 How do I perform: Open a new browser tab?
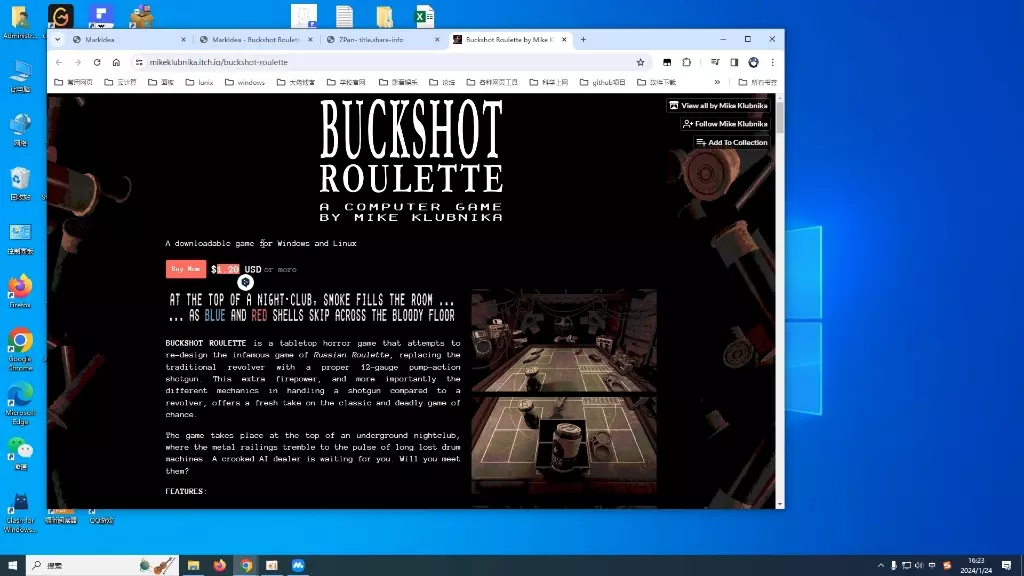click(583, 40)
